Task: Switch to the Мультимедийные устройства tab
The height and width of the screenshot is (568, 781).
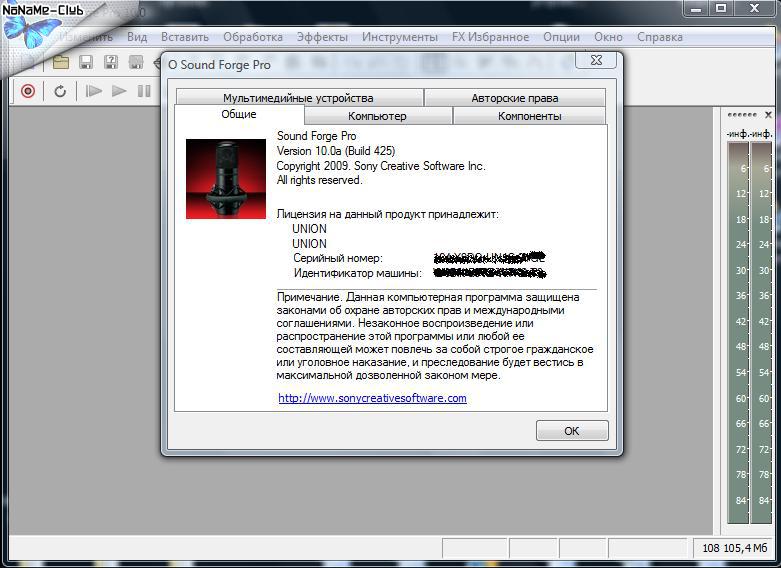Action: coord(298,98)
